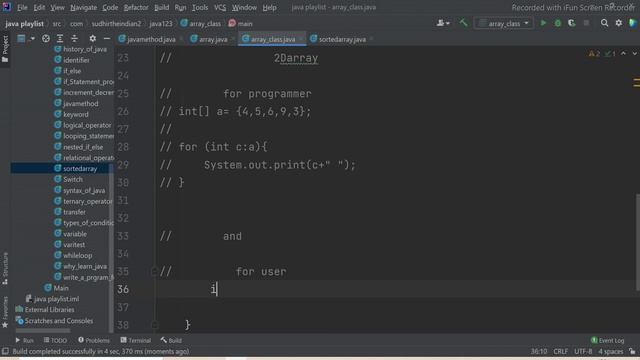Click breadcrumb java123
This screenshot has width=640, height=360.
point(161,24)
